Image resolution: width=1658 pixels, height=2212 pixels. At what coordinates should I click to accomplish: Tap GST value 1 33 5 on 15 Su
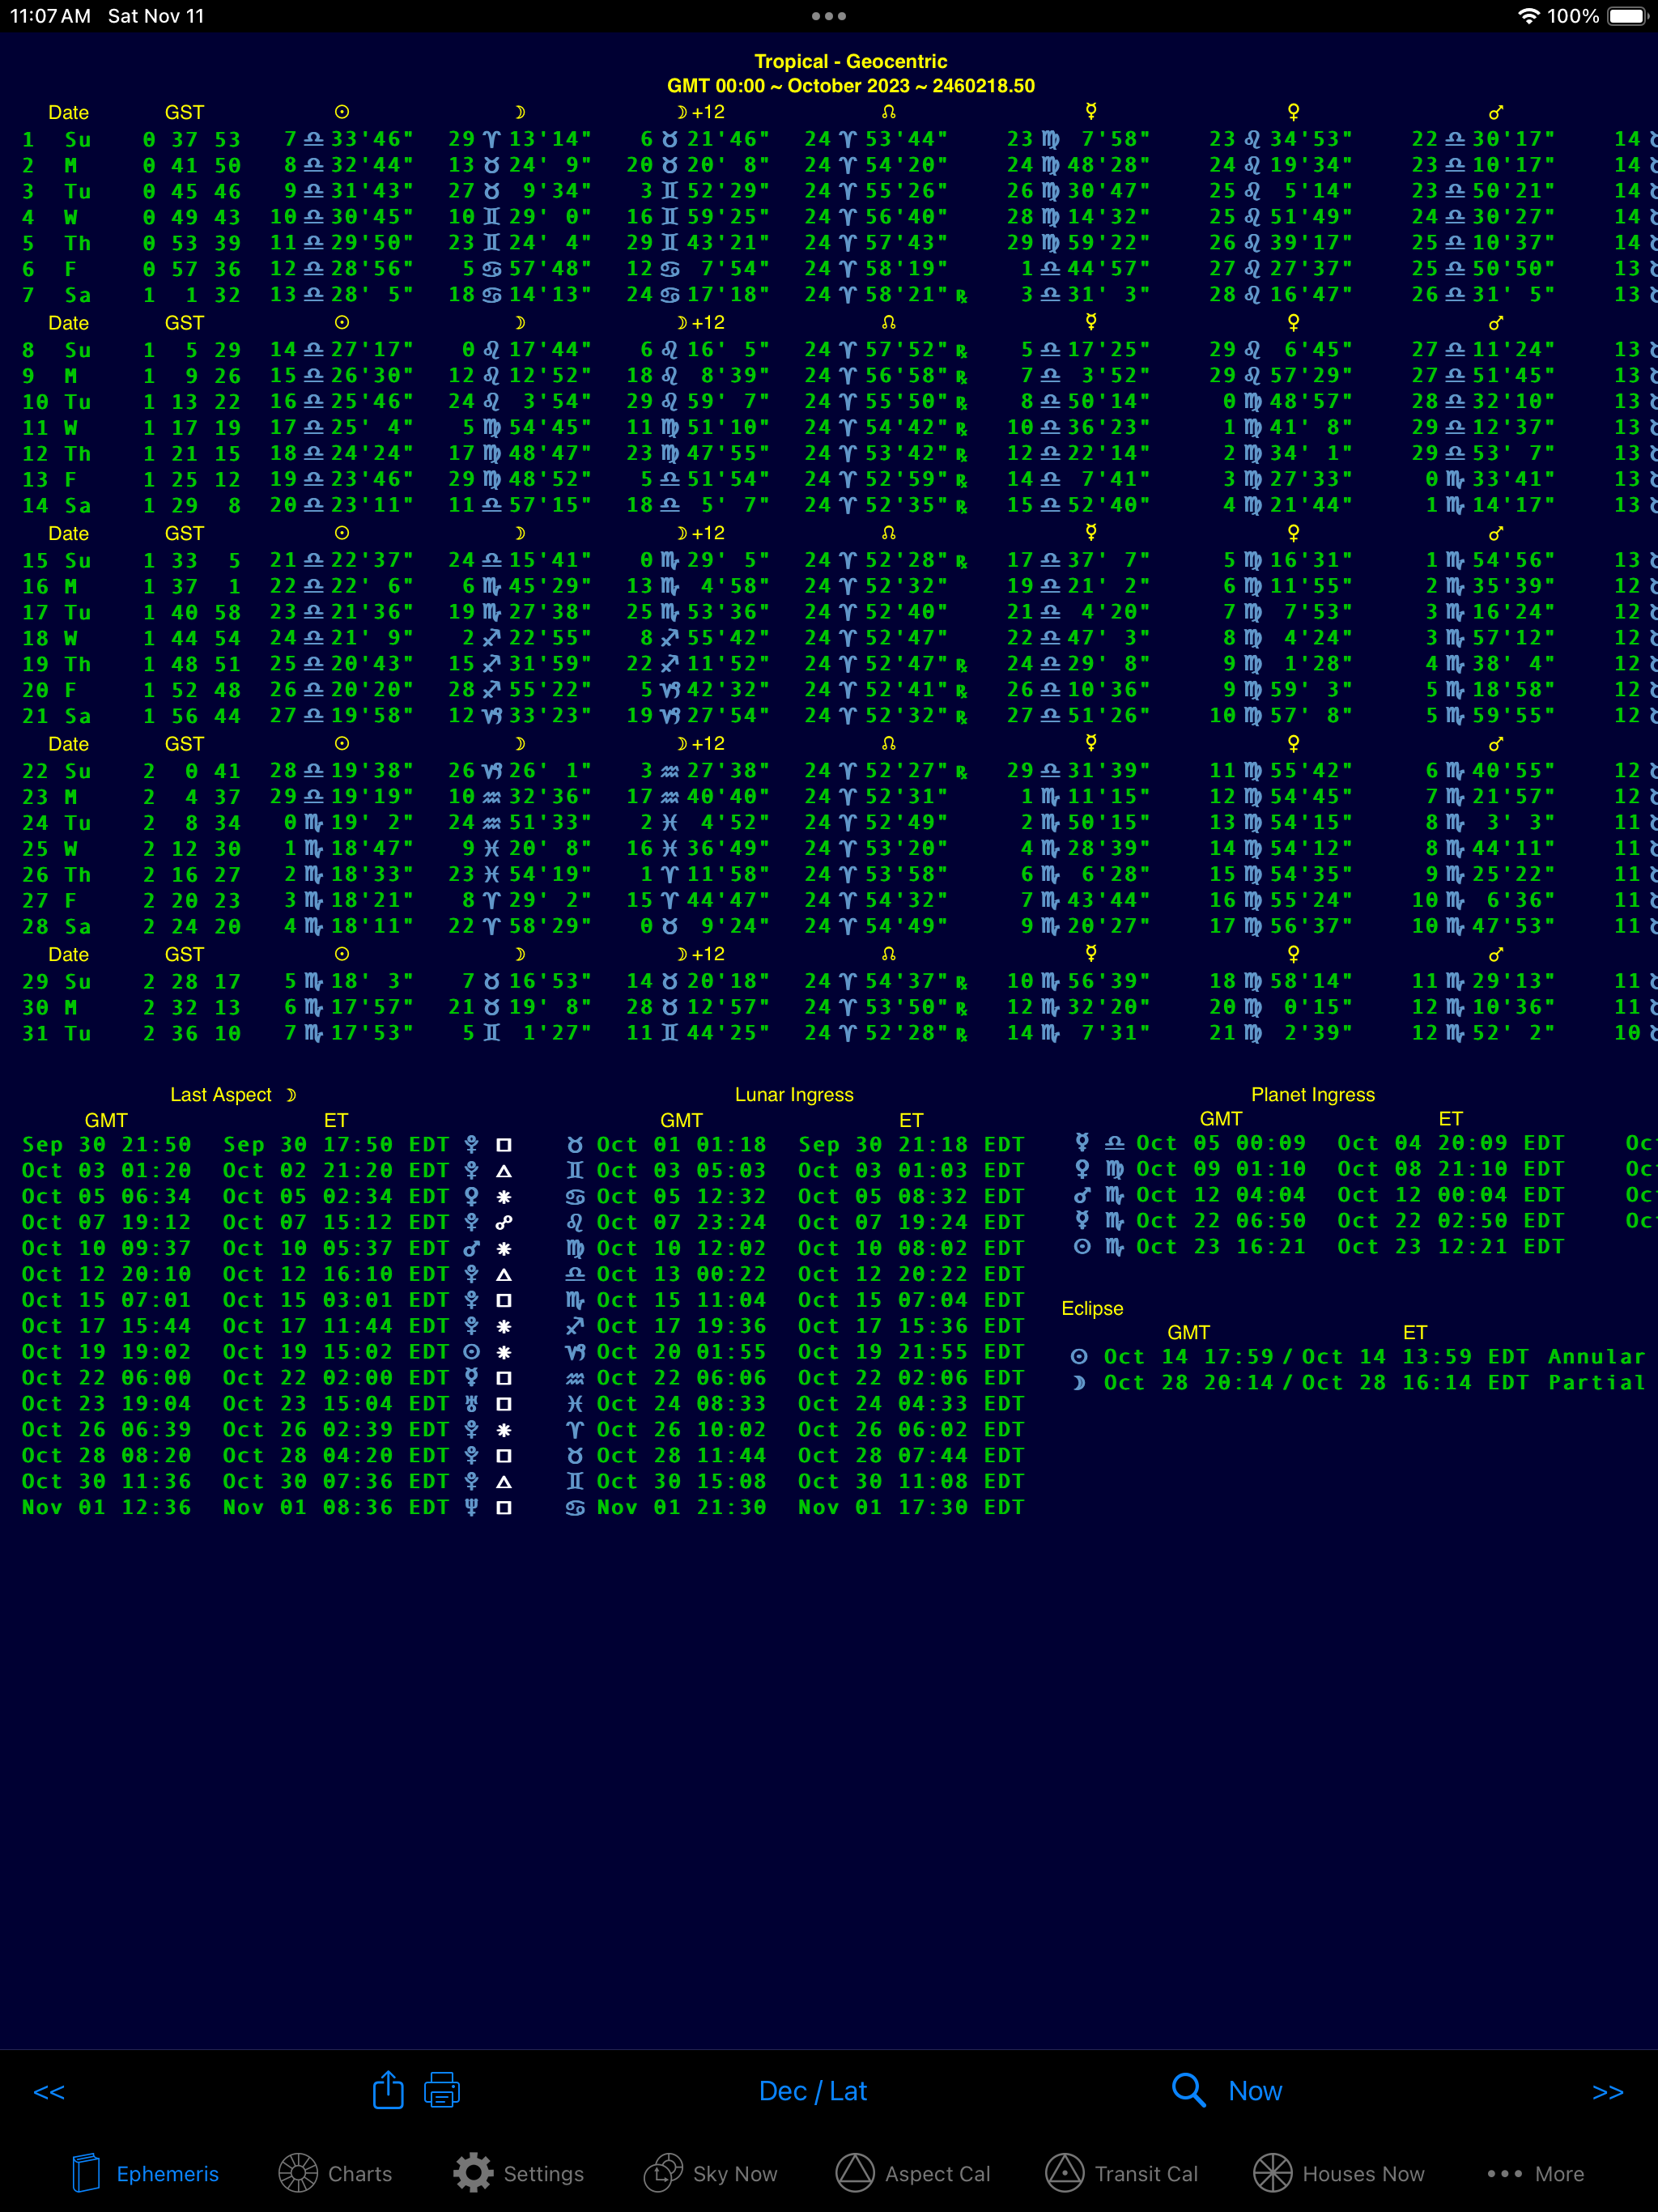point(191,561)
